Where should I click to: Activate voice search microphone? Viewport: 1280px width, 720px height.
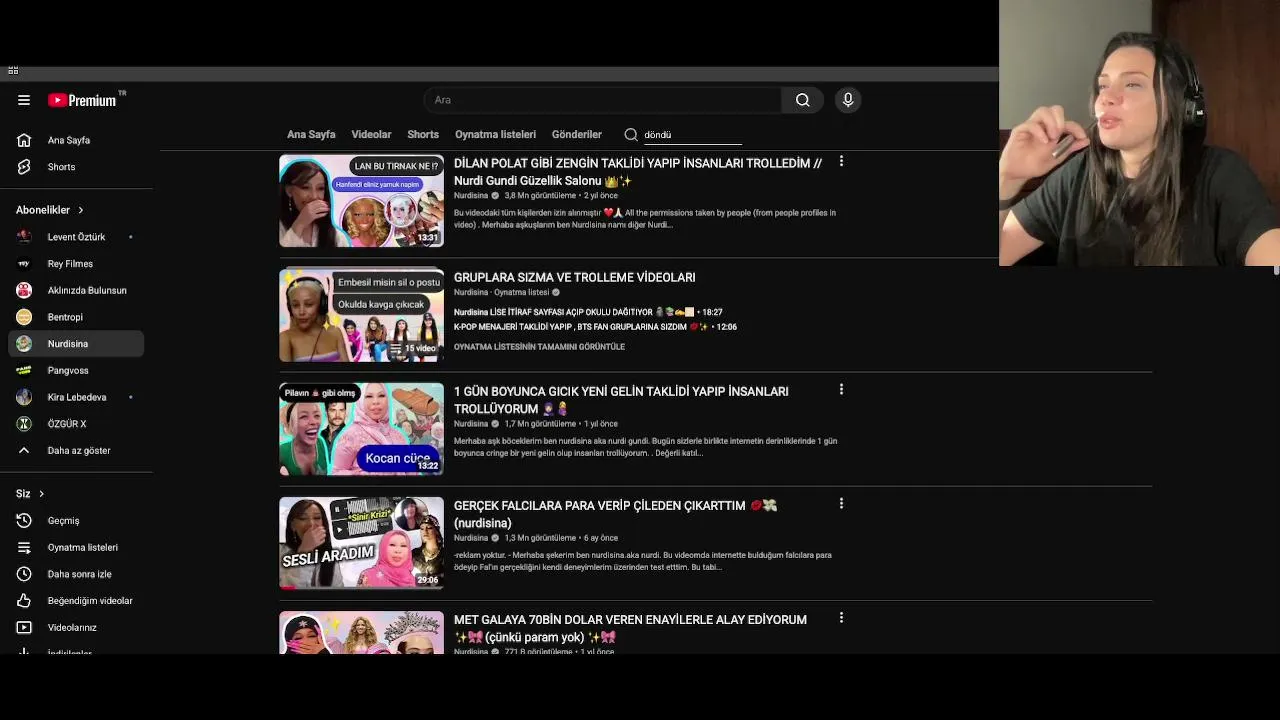click(x=848, y=100)
